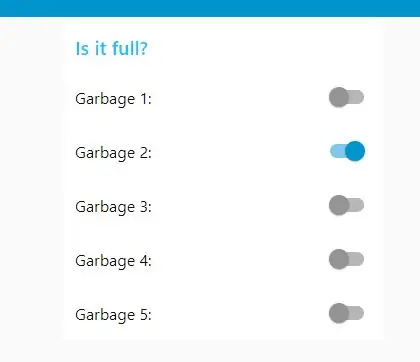Turn off the Garbage 2 switch
Viewport: 420px width, 362px height.
coord(347,151)
